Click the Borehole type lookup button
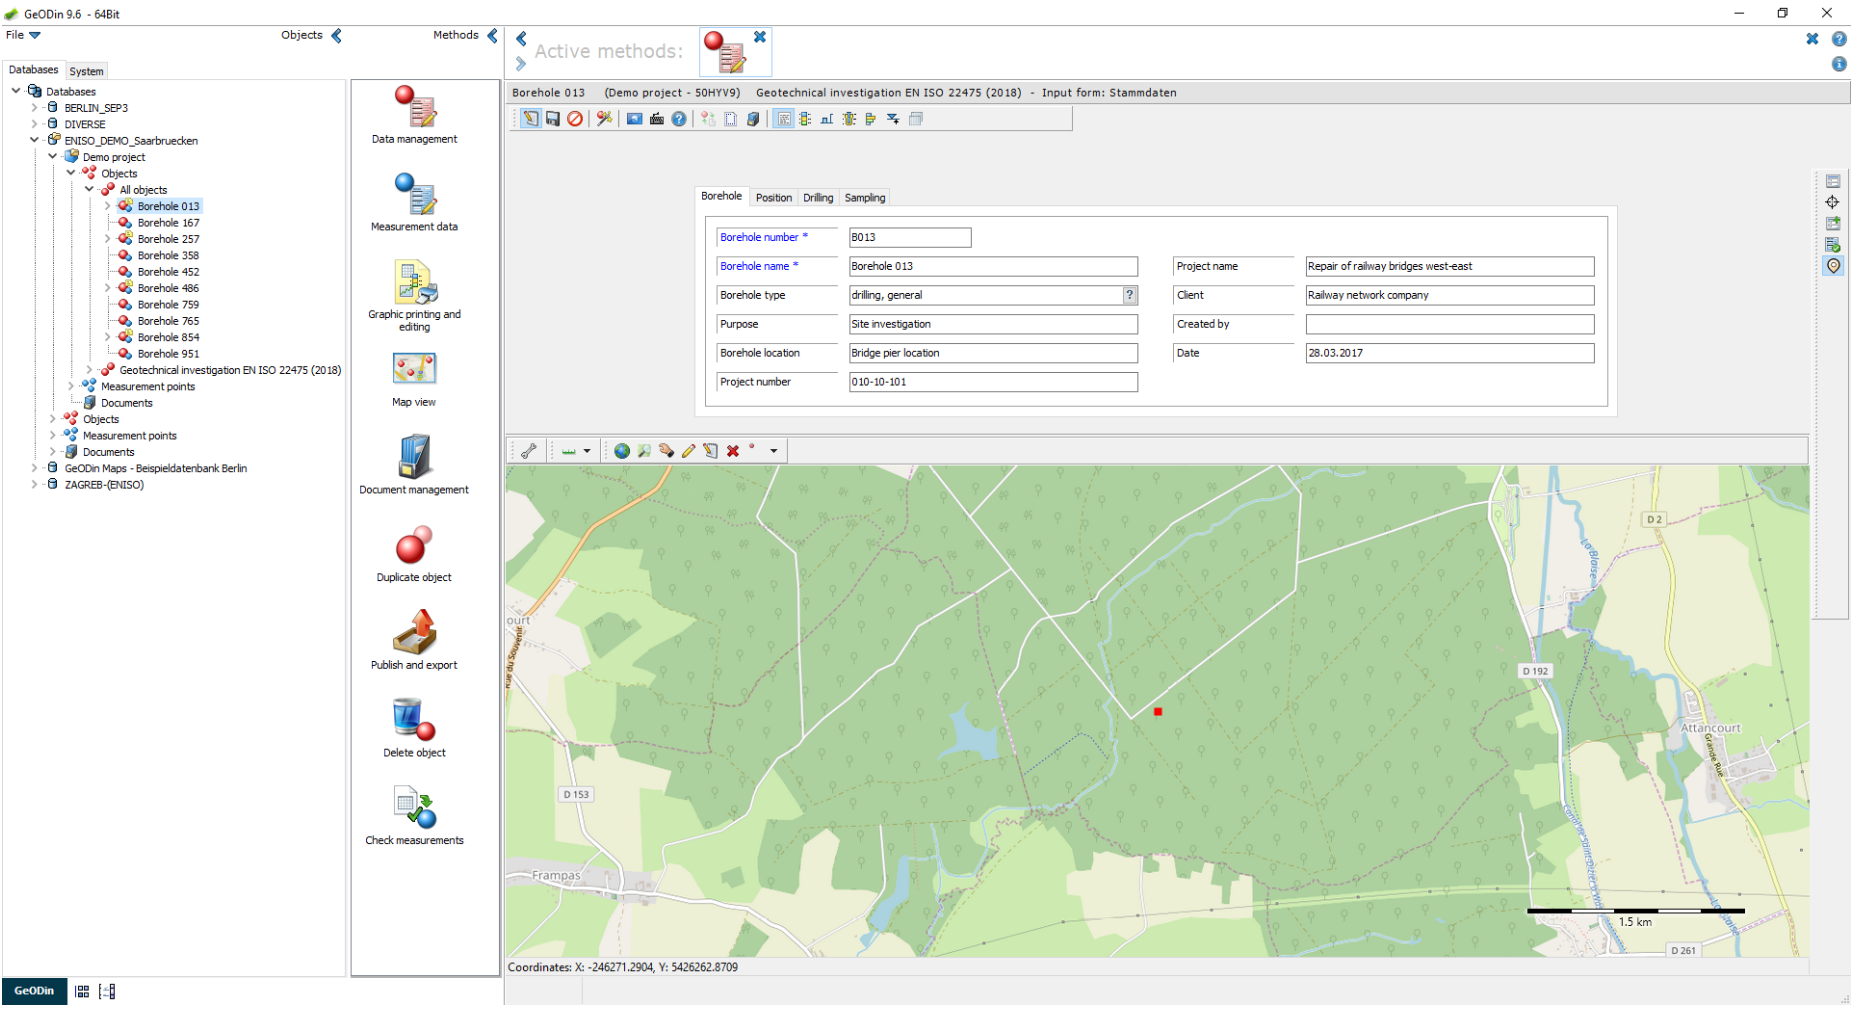 1129,295
